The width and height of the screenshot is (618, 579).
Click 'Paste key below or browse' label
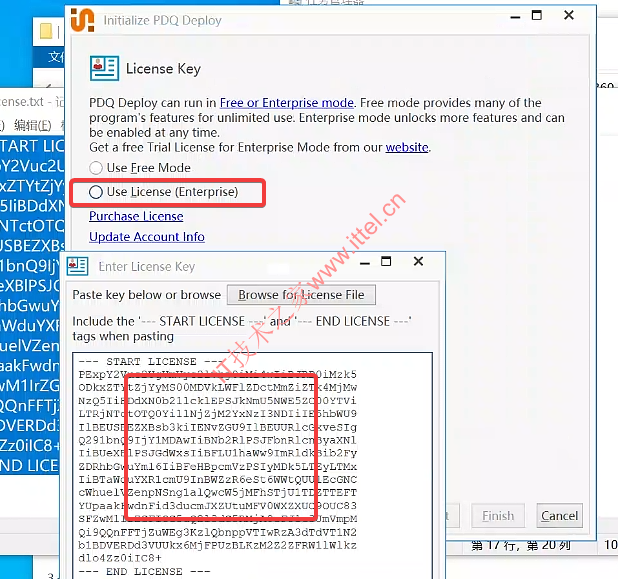pos(147,295)
